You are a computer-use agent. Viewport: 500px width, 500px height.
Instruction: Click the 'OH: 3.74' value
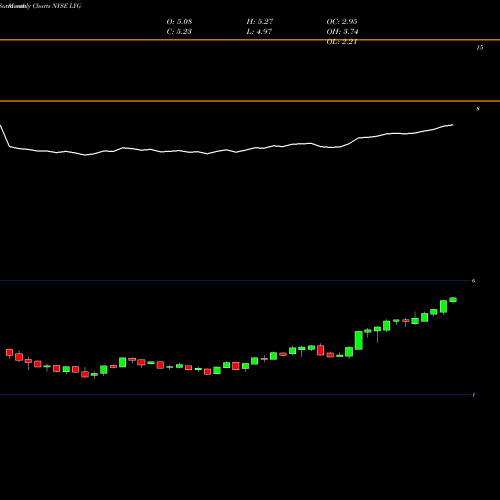click(x=342, y=32)
